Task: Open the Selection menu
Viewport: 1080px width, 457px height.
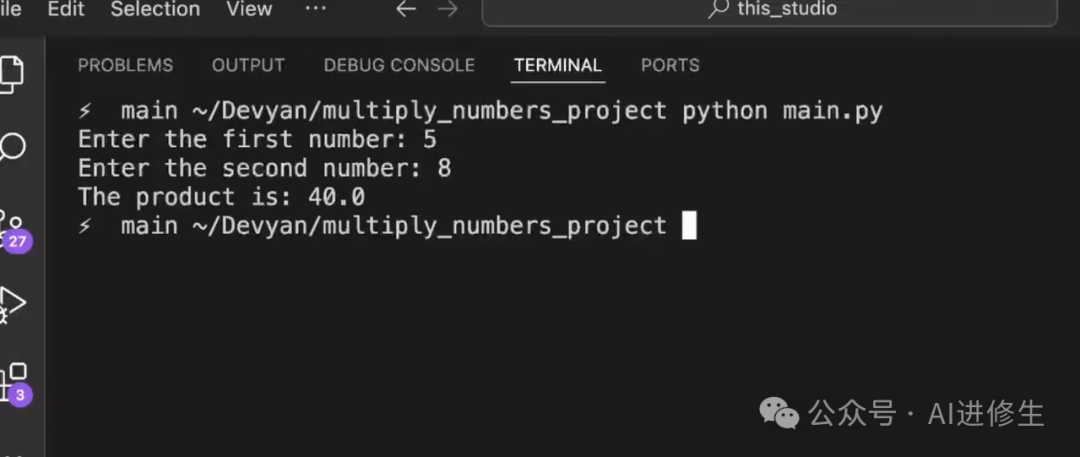Action: pyautogui.click(x=155, y=9)
